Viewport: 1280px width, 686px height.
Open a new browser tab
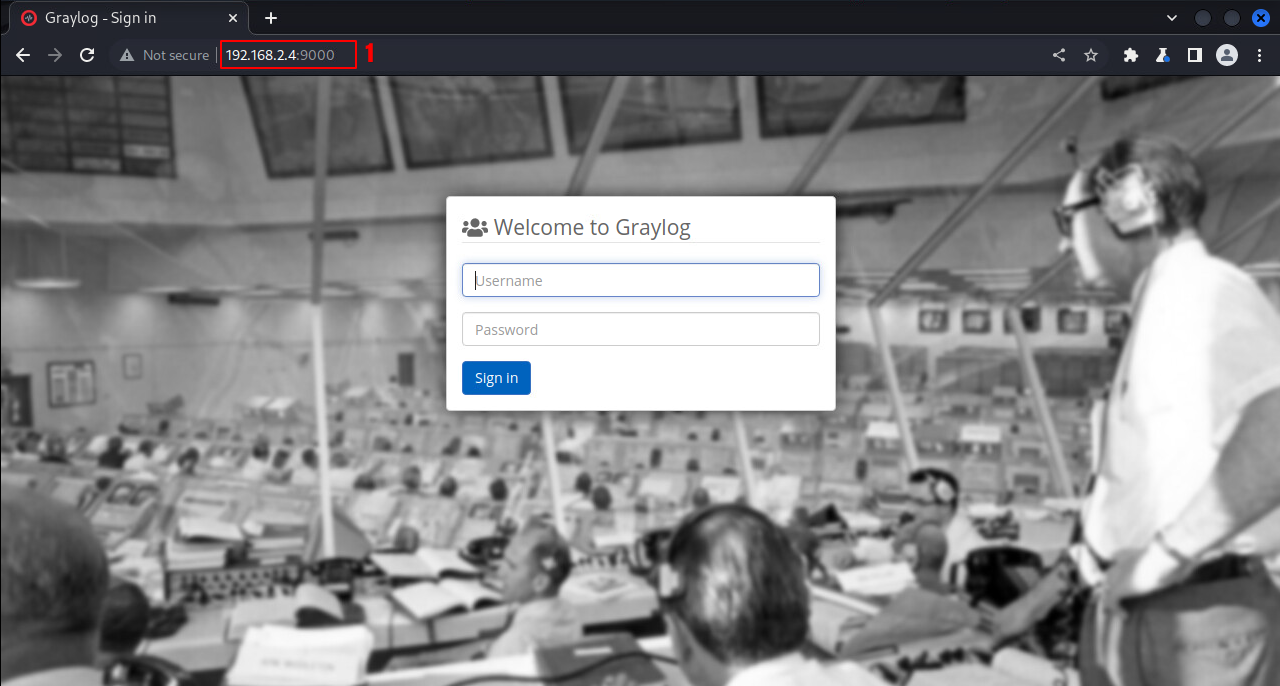[270, 18]
